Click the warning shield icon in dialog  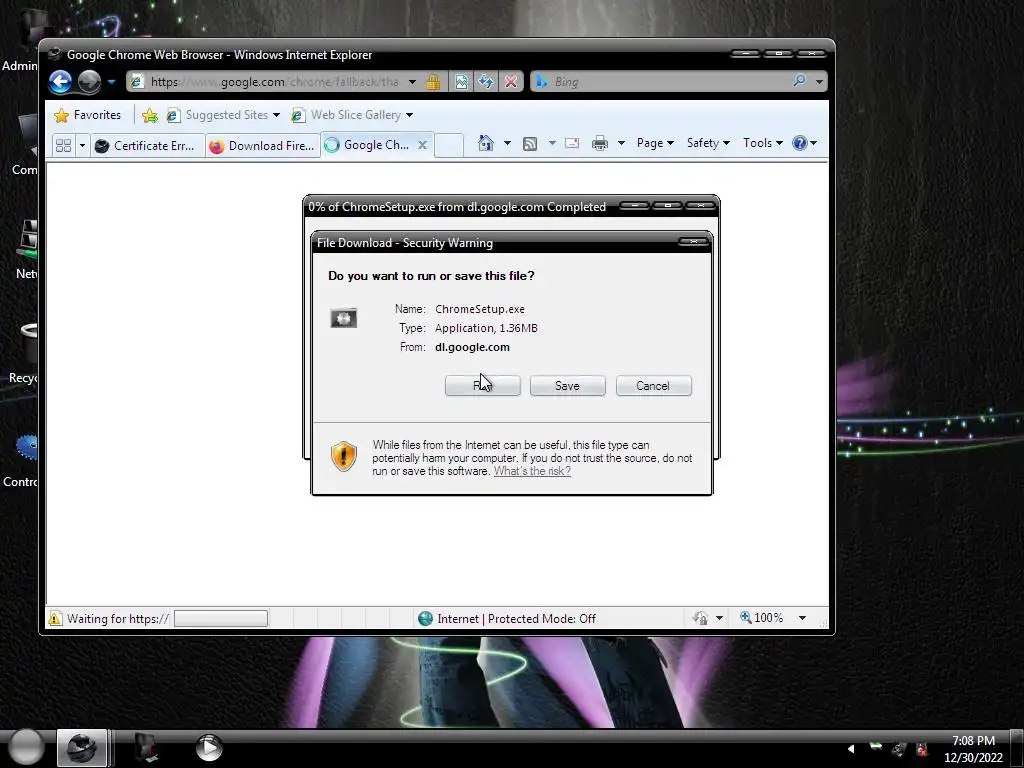click(344, 456)
